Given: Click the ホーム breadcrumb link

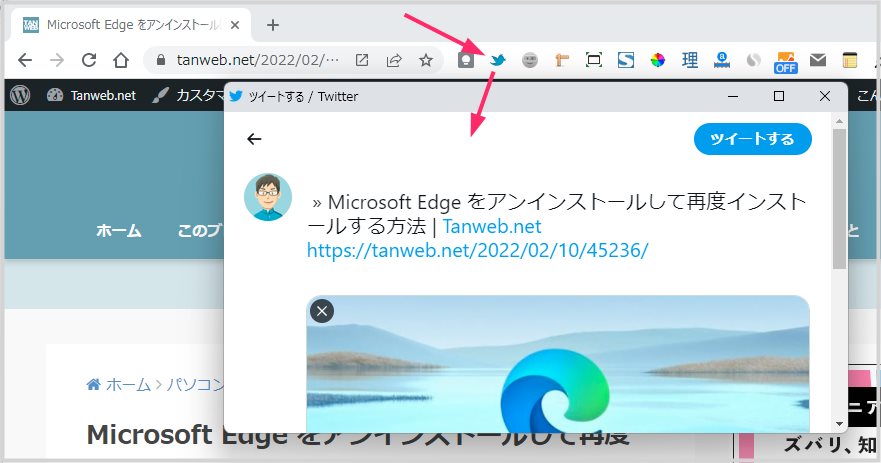Looking at the screenshot, I should click(119, 384).
